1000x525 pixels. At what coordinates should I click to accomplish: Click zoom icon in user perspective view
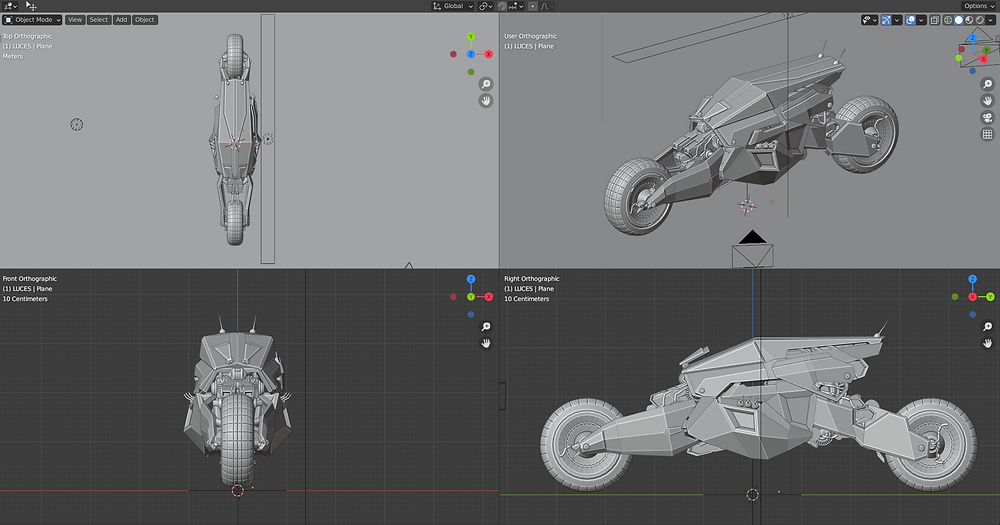[987, 84]
